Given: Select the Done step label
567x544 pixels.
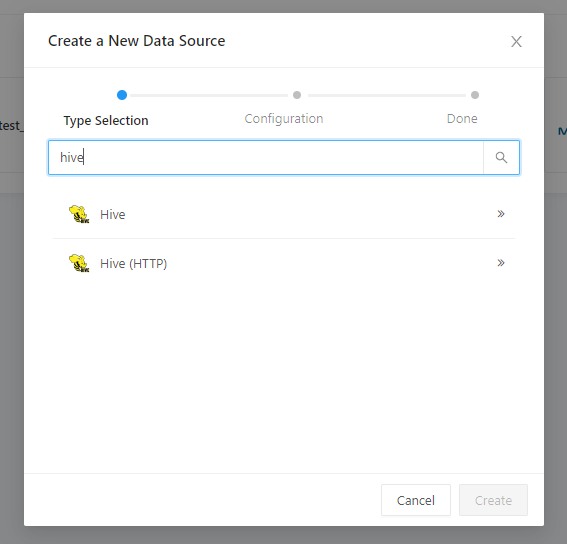Looking at the screenshot, I should (462, 119).
